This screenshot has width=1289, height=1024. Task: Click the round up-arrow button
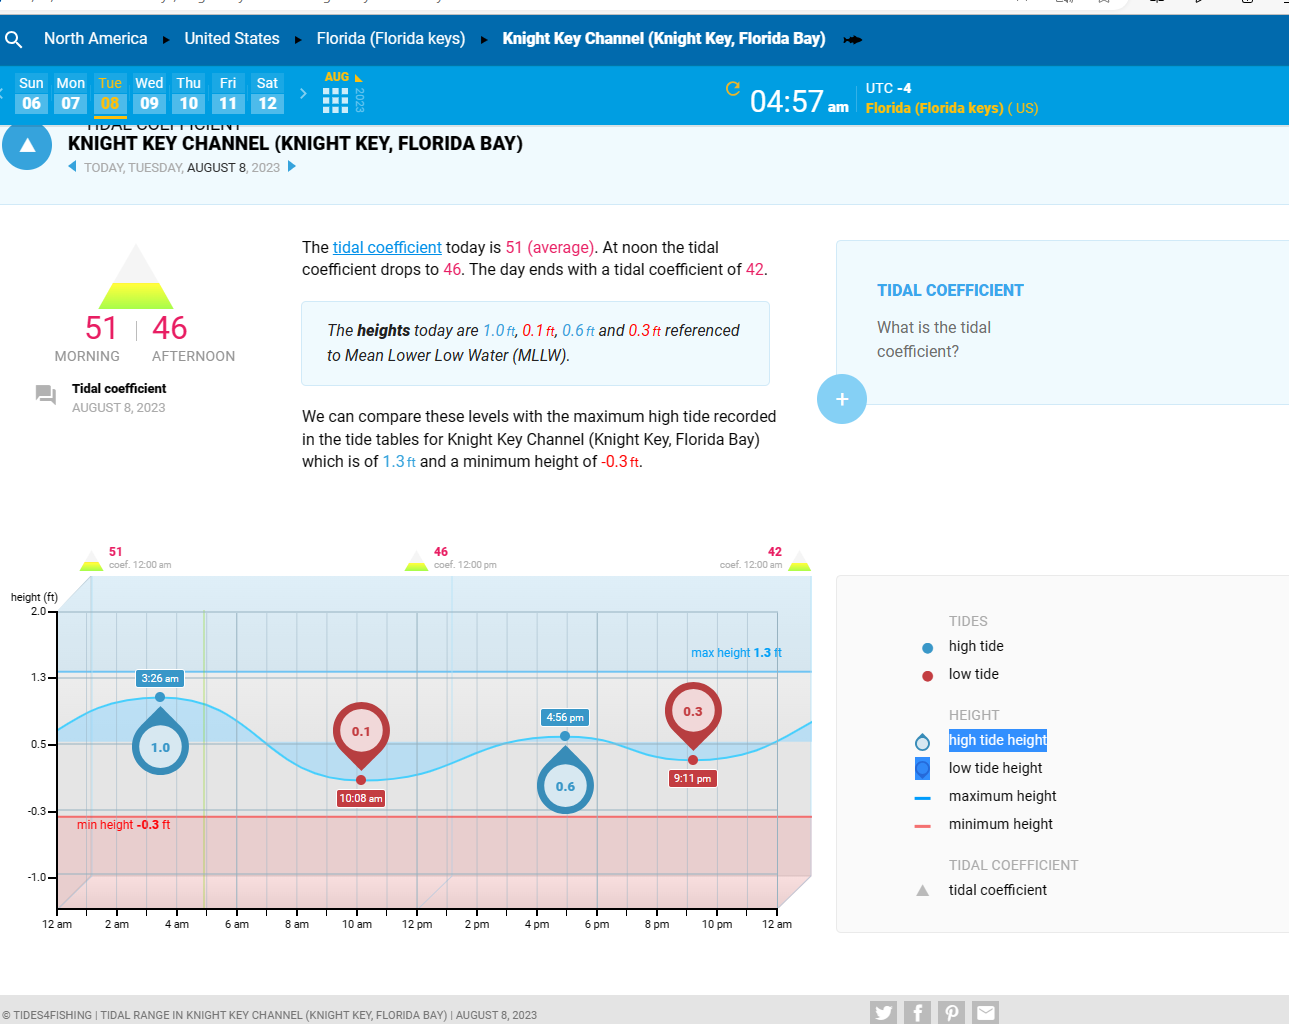[27, 146]
